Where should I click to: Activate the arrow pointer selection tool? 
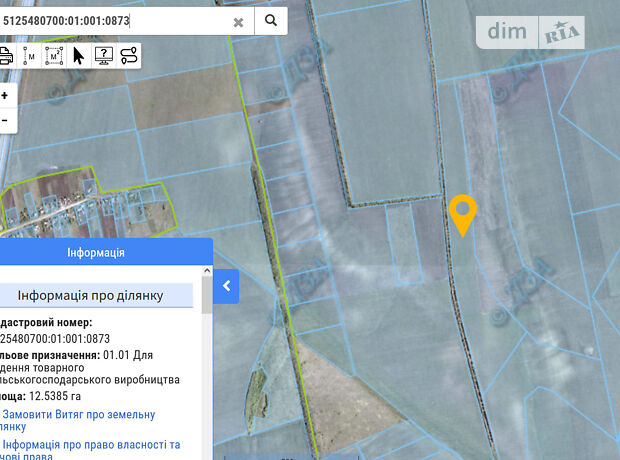point(79,55)
